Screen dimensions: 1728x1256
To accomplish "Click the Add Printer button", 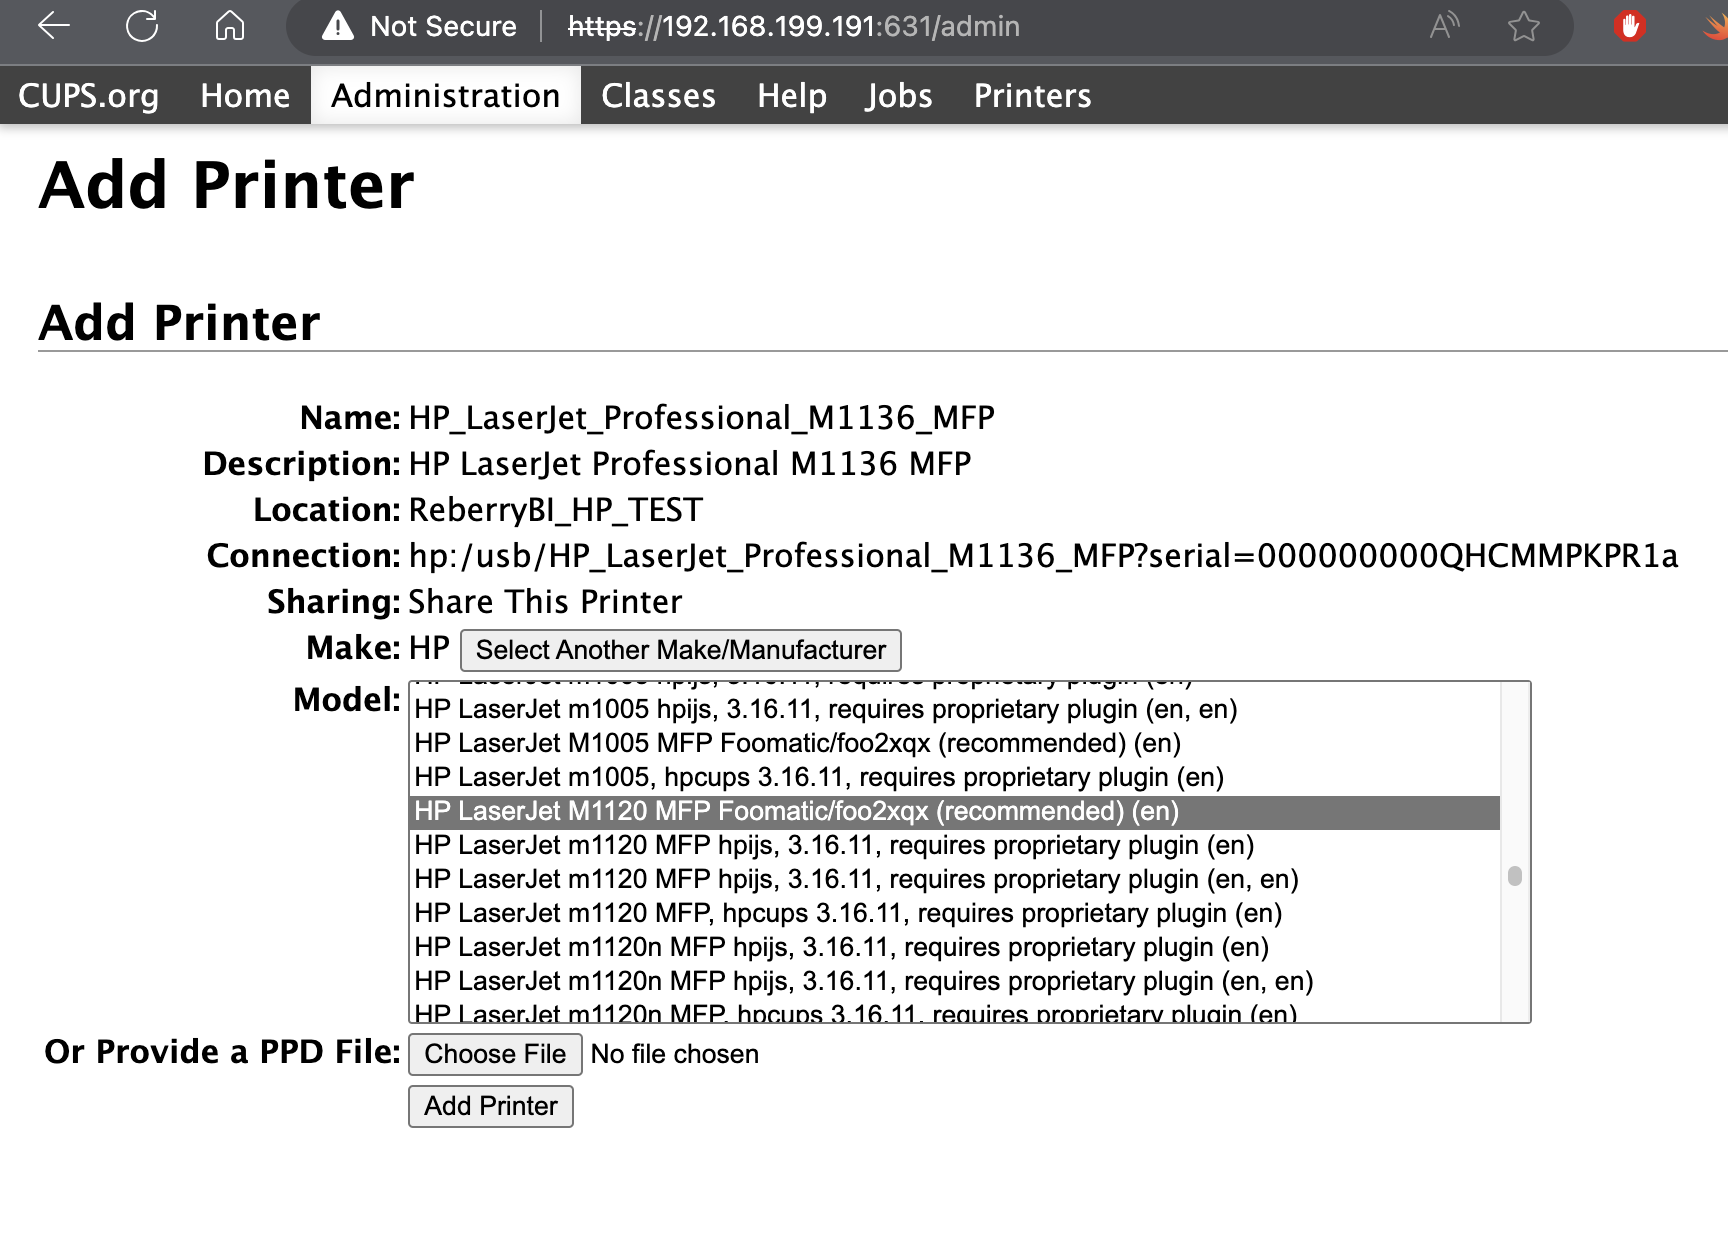I will point(491,1106).
